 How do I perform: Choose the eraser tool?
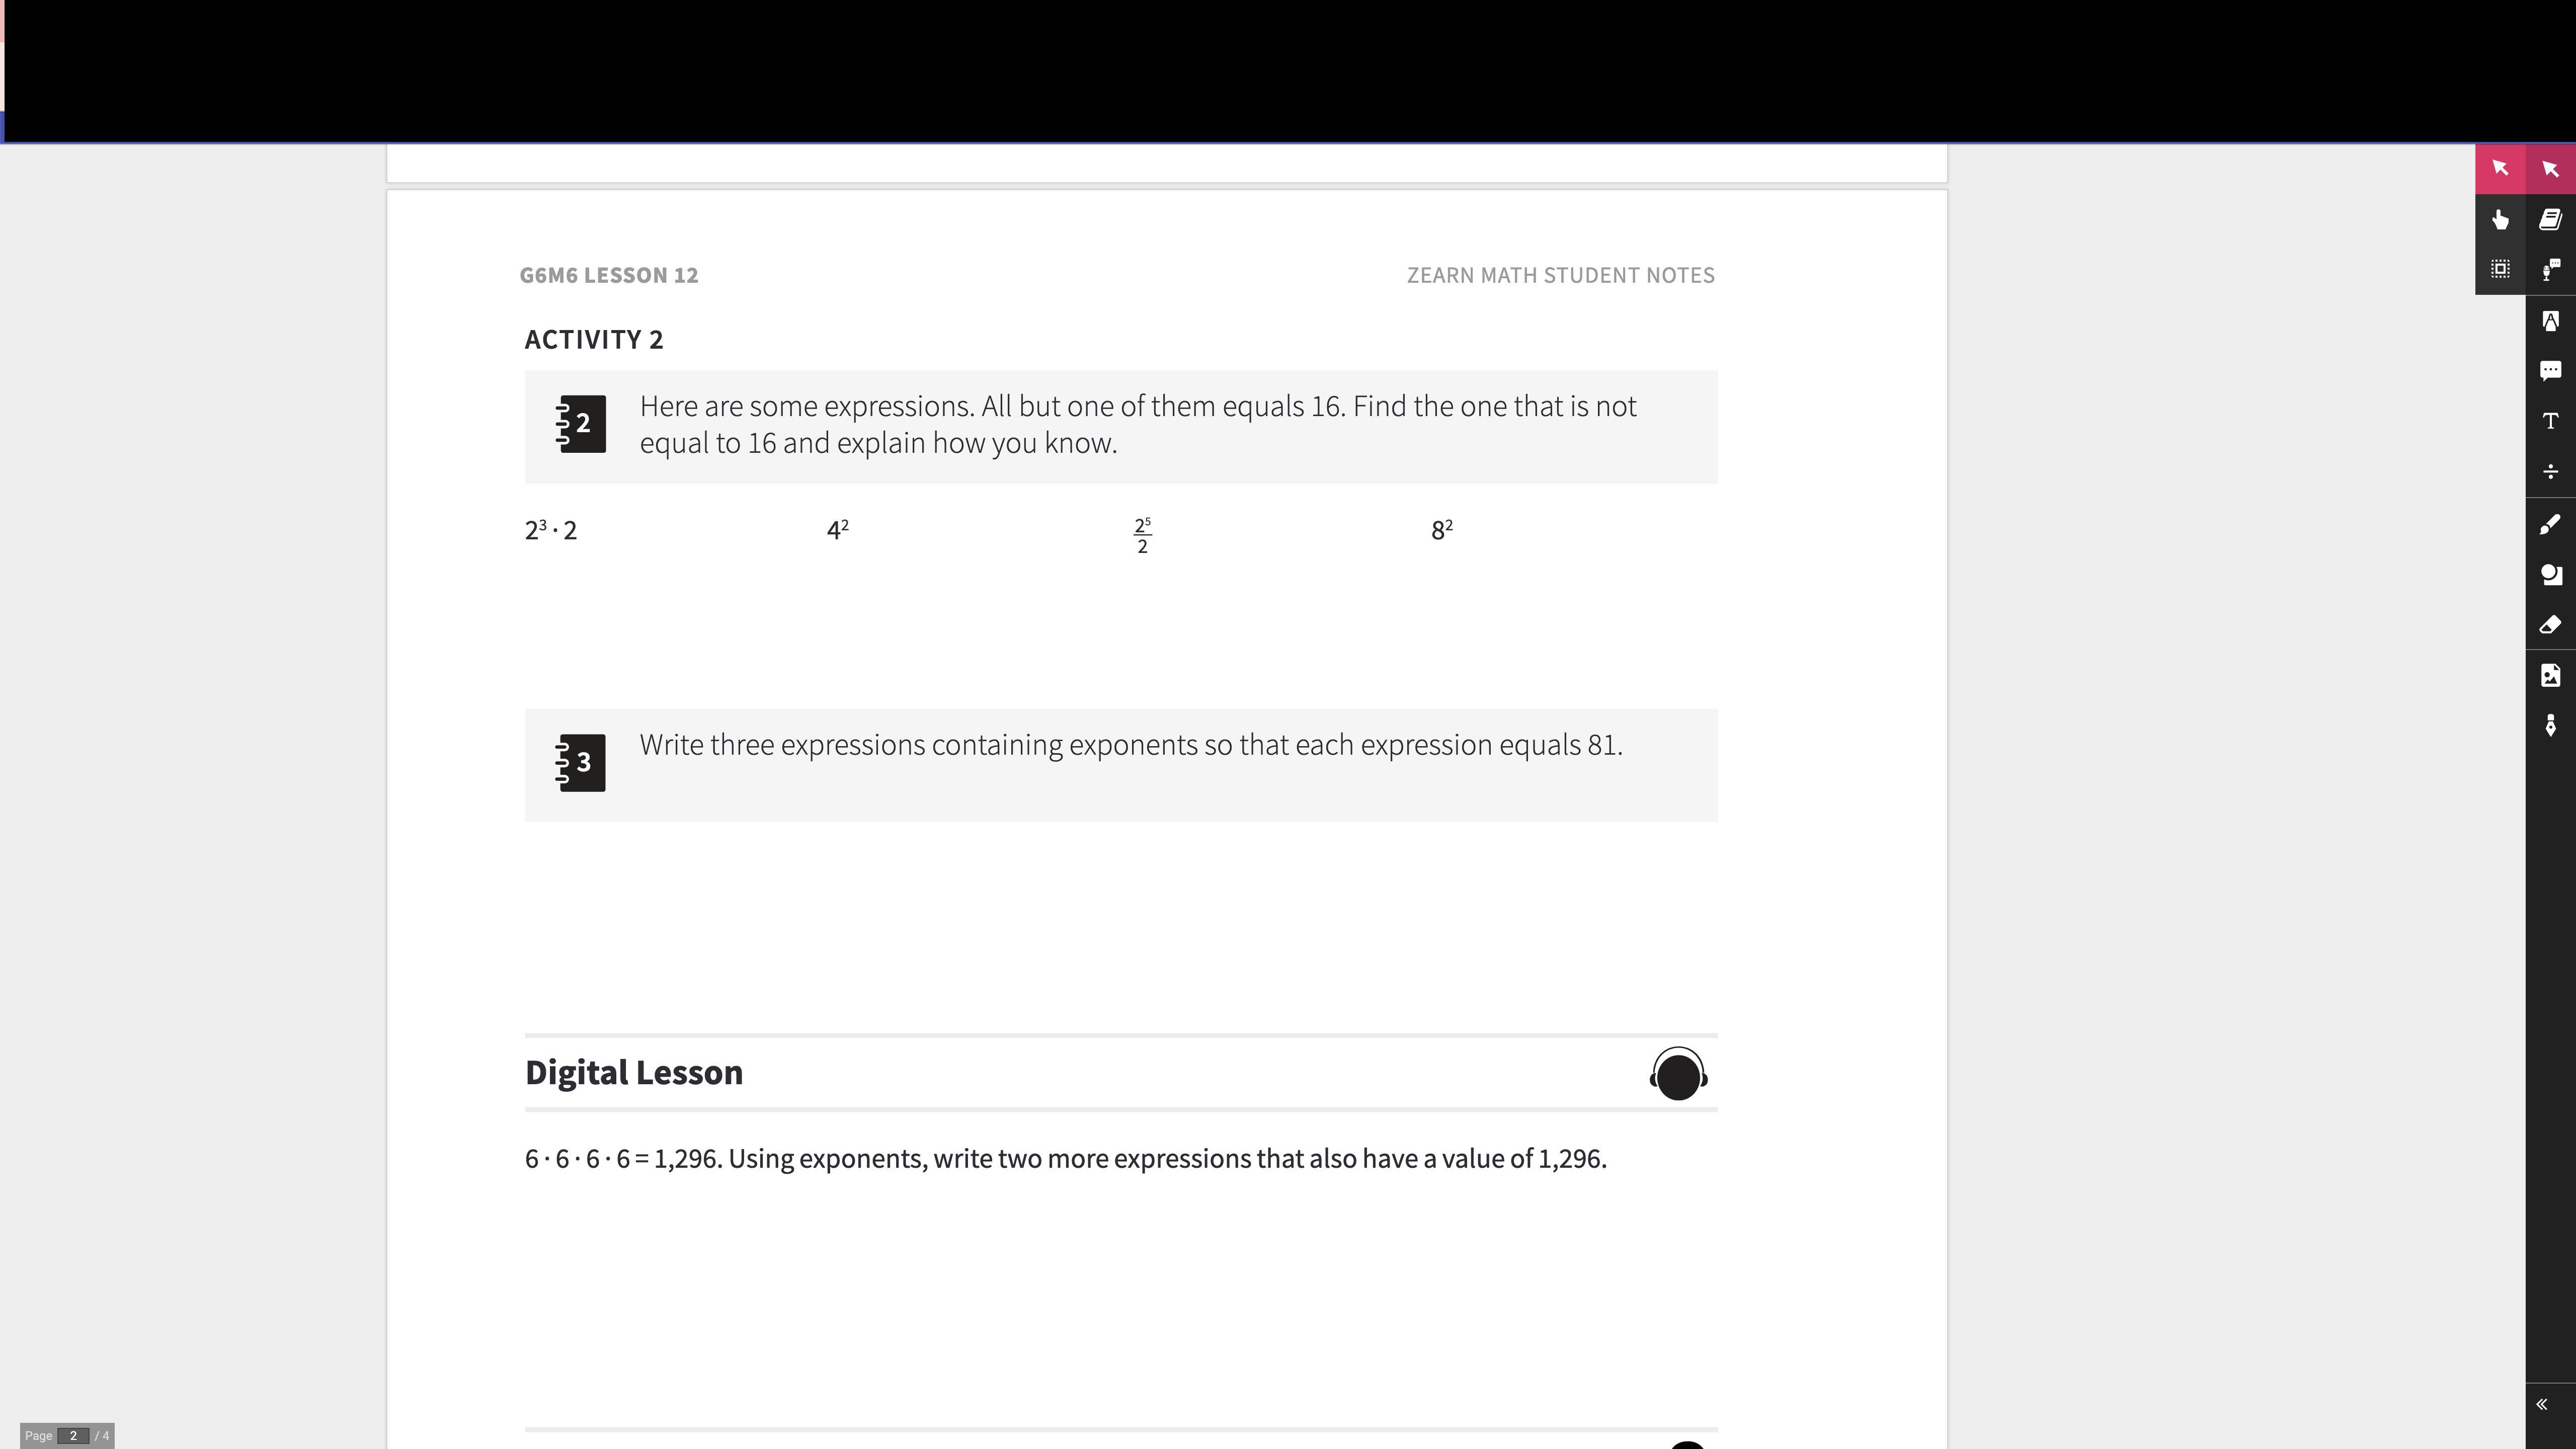pyautogui.click(x=2551, y=625)
